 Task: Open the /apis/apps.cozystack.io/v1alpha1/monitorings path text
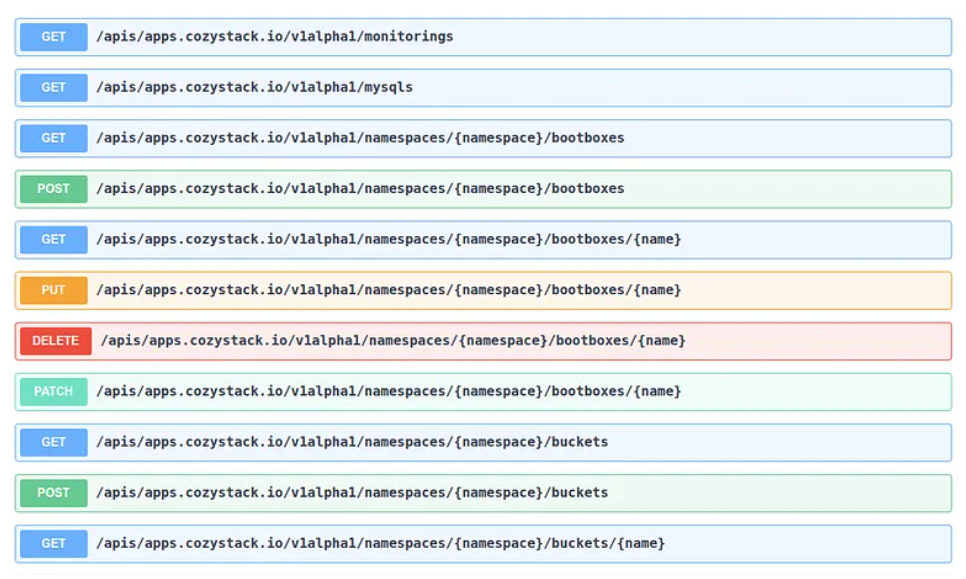pos(274,37)
